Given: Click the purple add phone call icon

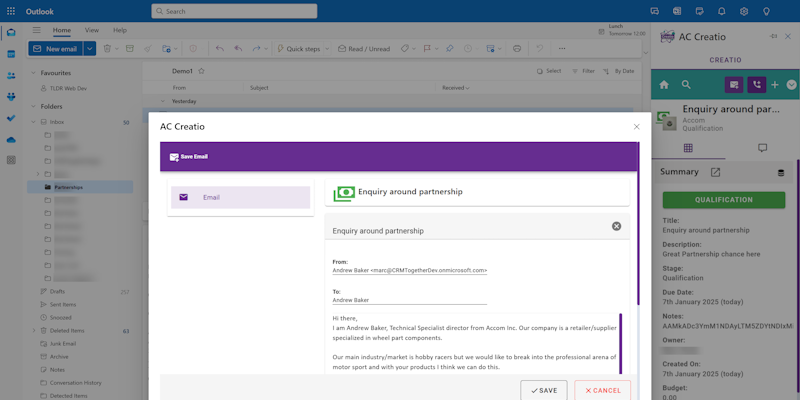Looking at the screenshot, I should tap(757, 85).
